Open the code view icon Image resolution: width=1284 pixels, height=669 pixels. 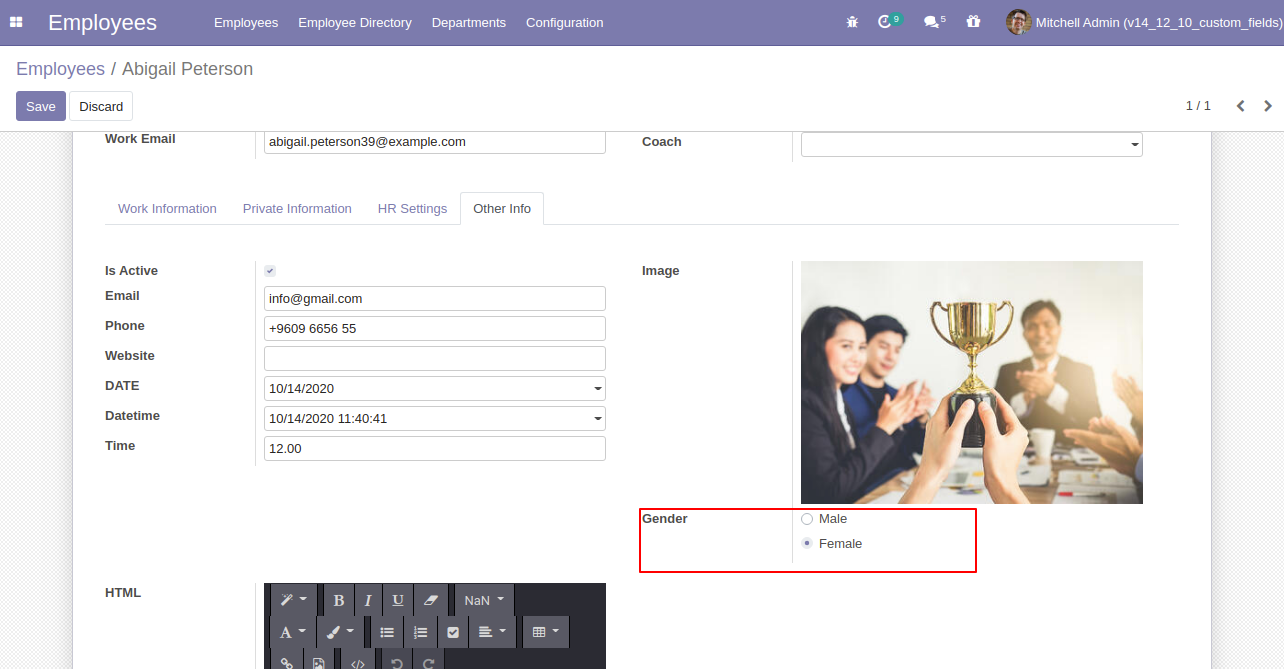pyautogui.click(x=359, y=661)
